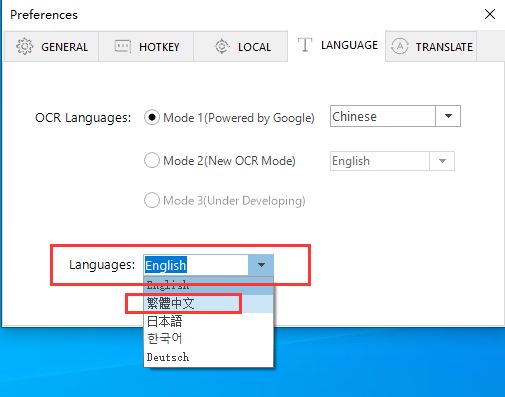This screenshot has width=505, height=397.
Task: Open the HOTKEY tab
Action: click(x=146, y=47)
